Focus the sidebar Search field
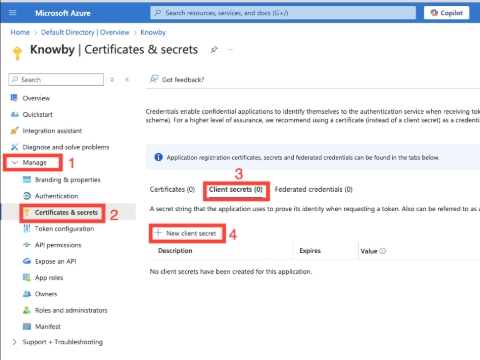 click(x=56, y=79)
